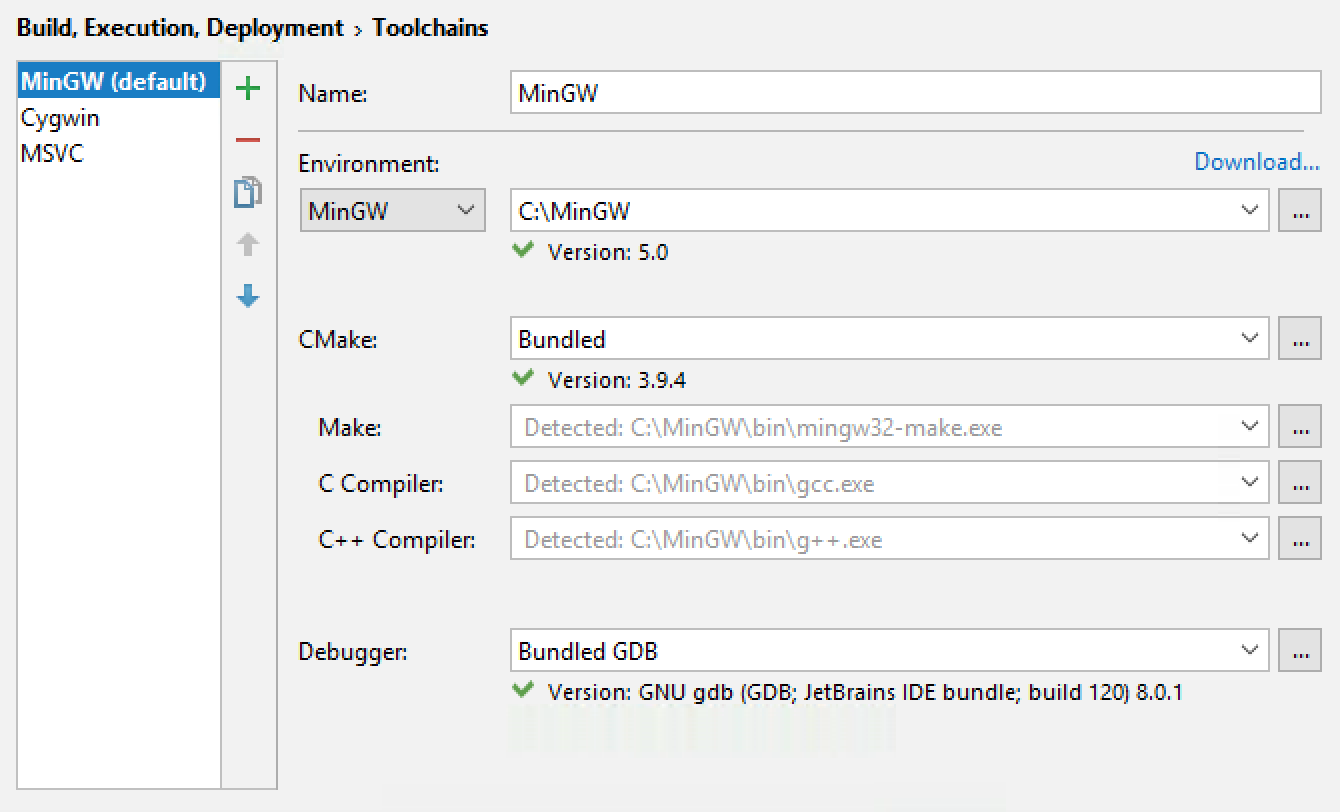Open the MinGW environment type dropdown

click(x=392, y=211)
